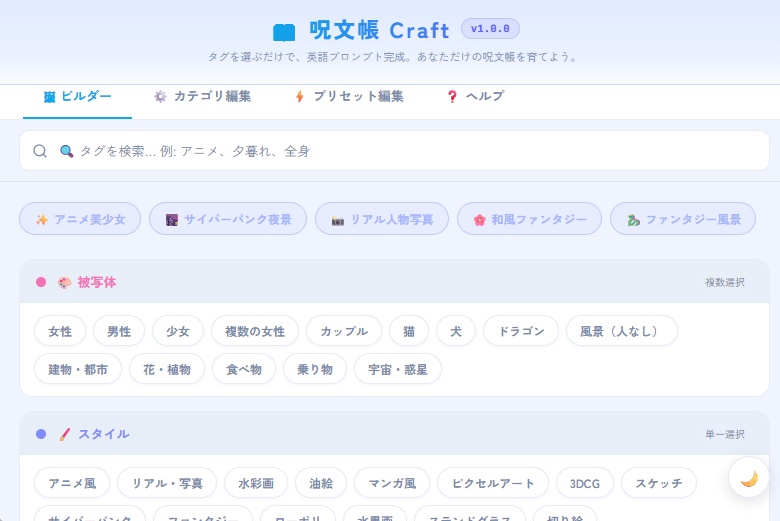Choose the マンガ風 style
The width and height of the screenshot is (780, 521).
click(x=392, y=483)
